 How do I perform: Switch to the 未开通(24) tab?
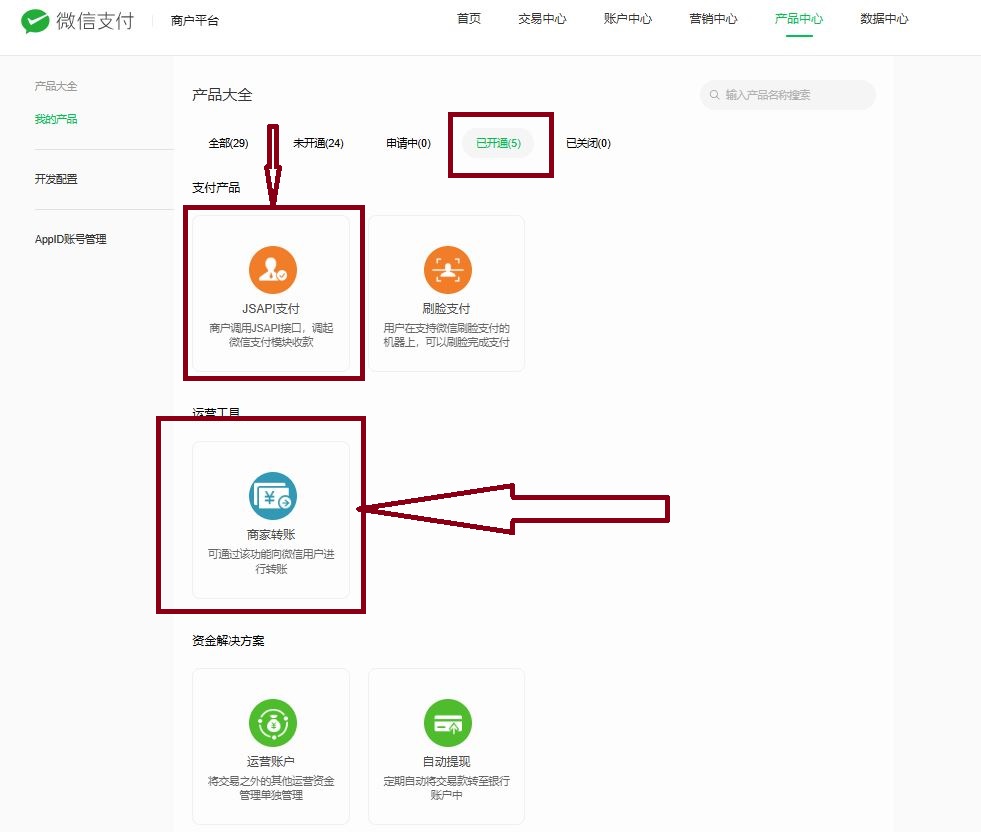pos(318,143)
